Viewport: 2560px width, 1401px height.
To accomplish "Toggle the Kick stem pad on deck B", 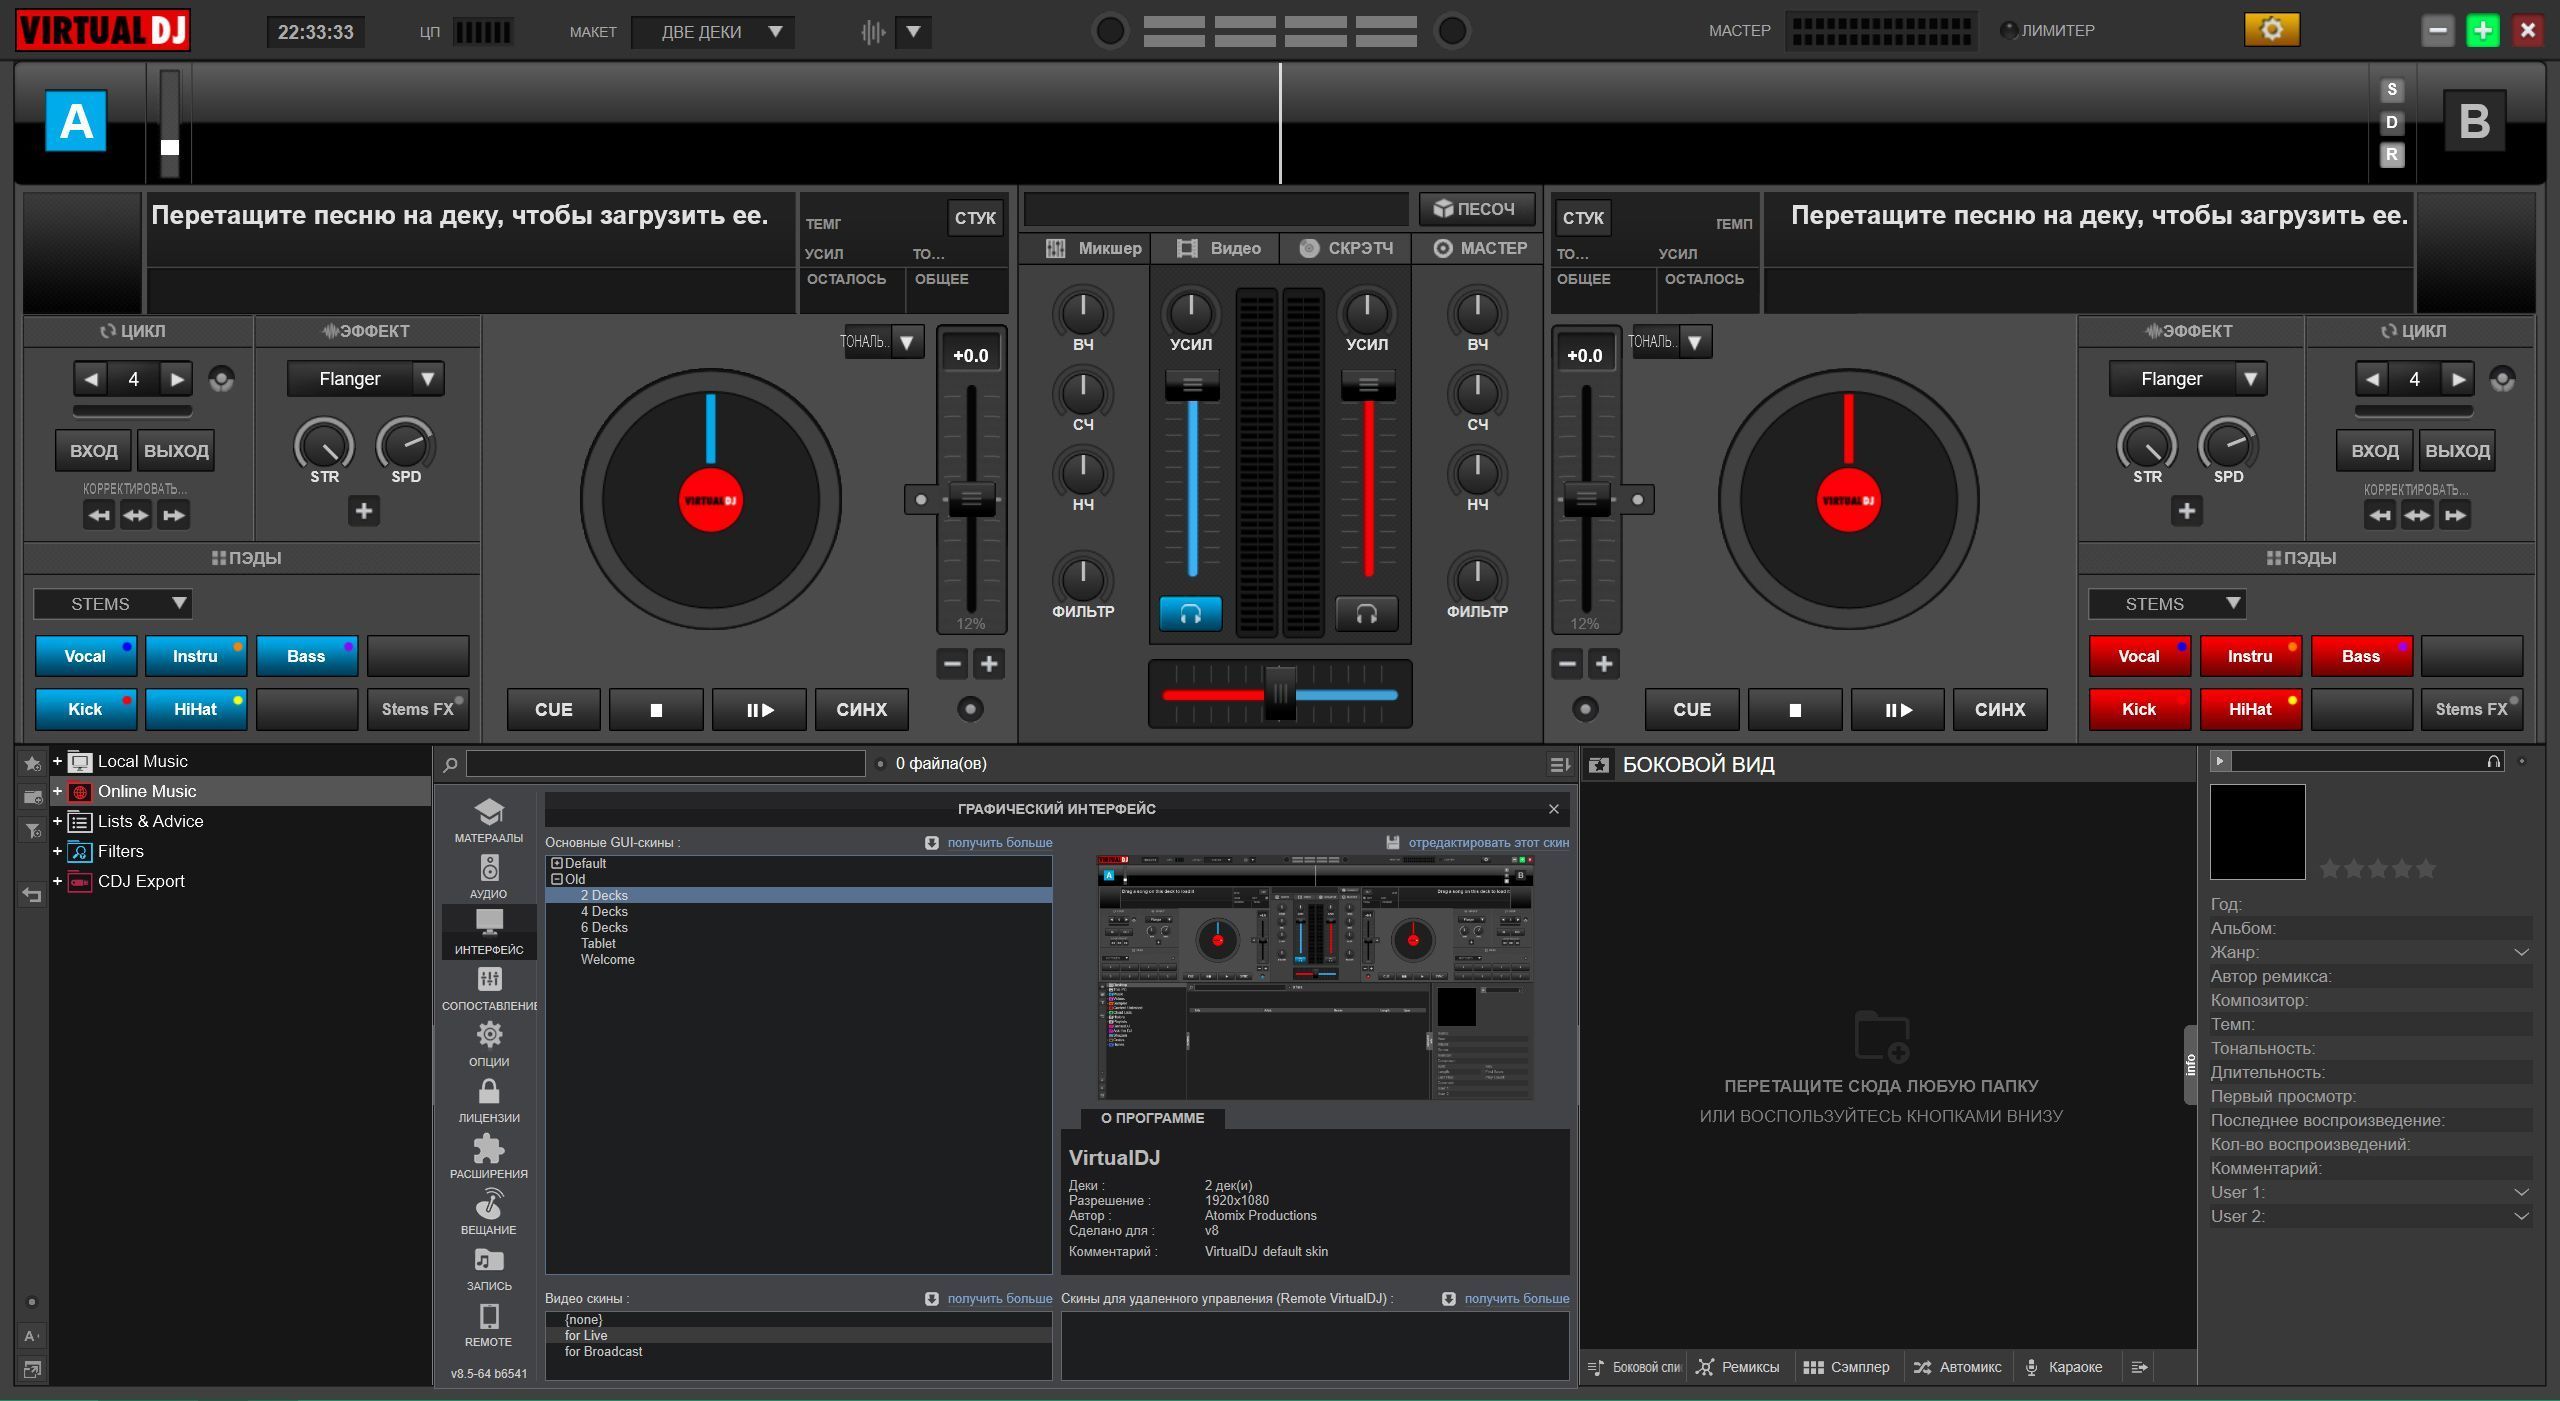I will 2139,709.
